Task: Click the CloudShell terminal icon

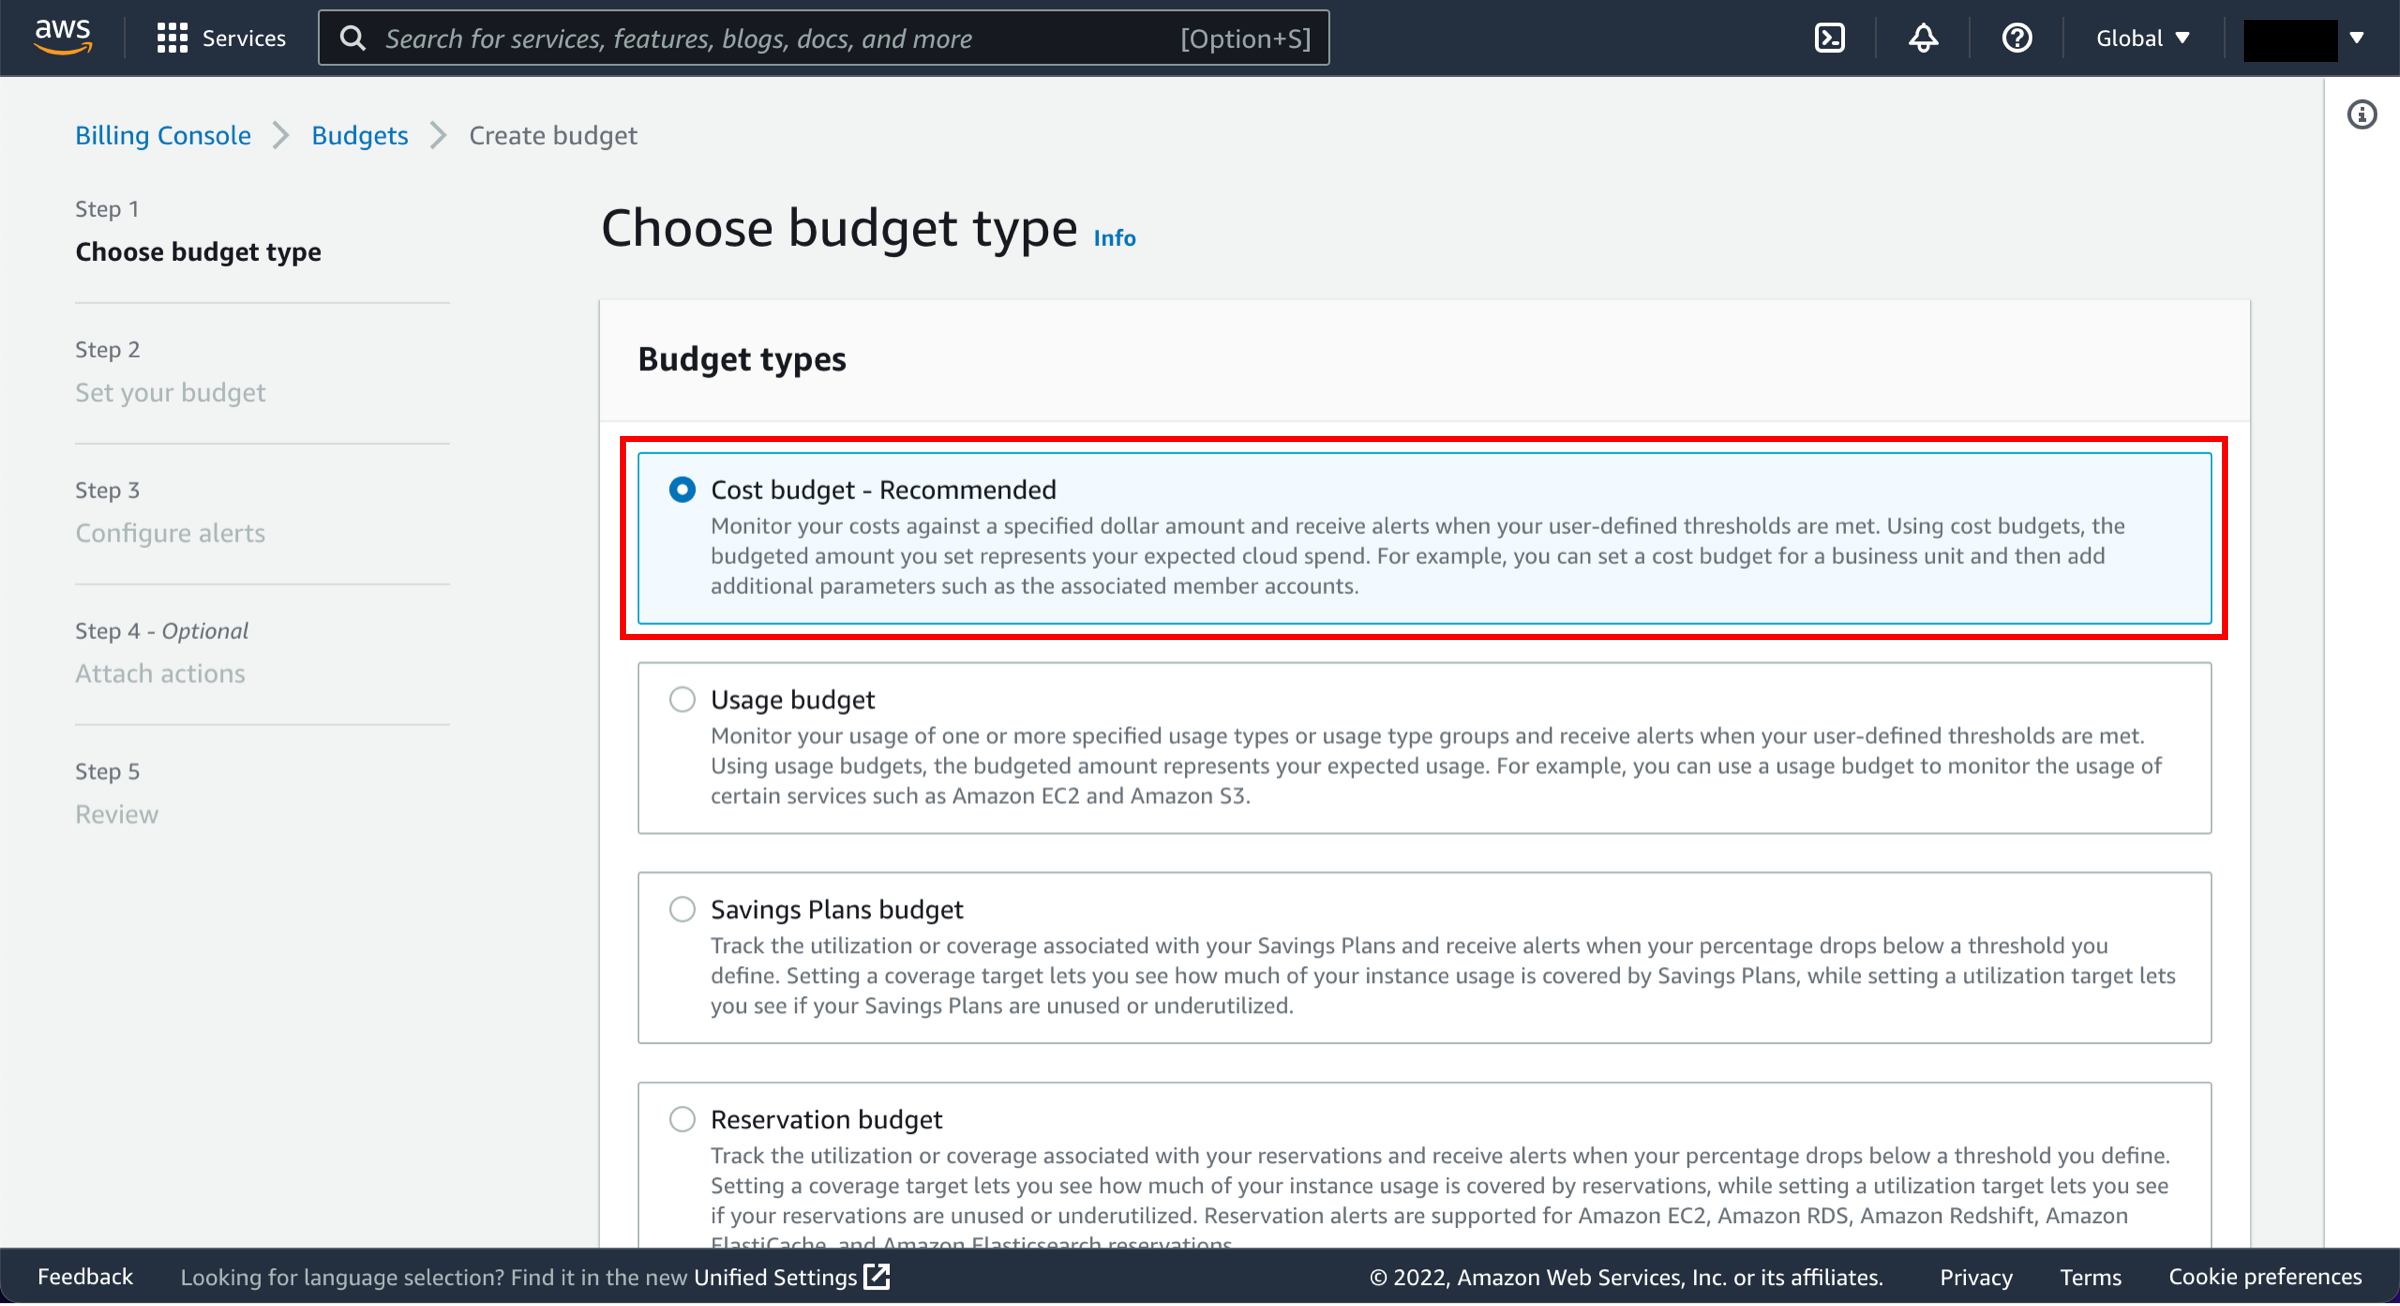Action: tap(1831, 39)
